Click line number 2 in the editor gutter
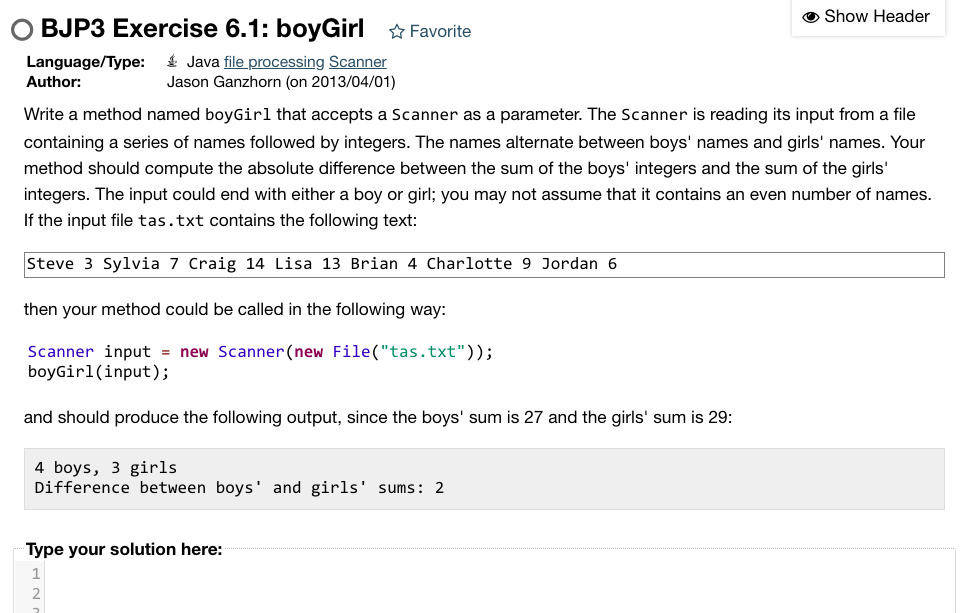The width and height of the screenshot is (966, 613). (35, 593)
